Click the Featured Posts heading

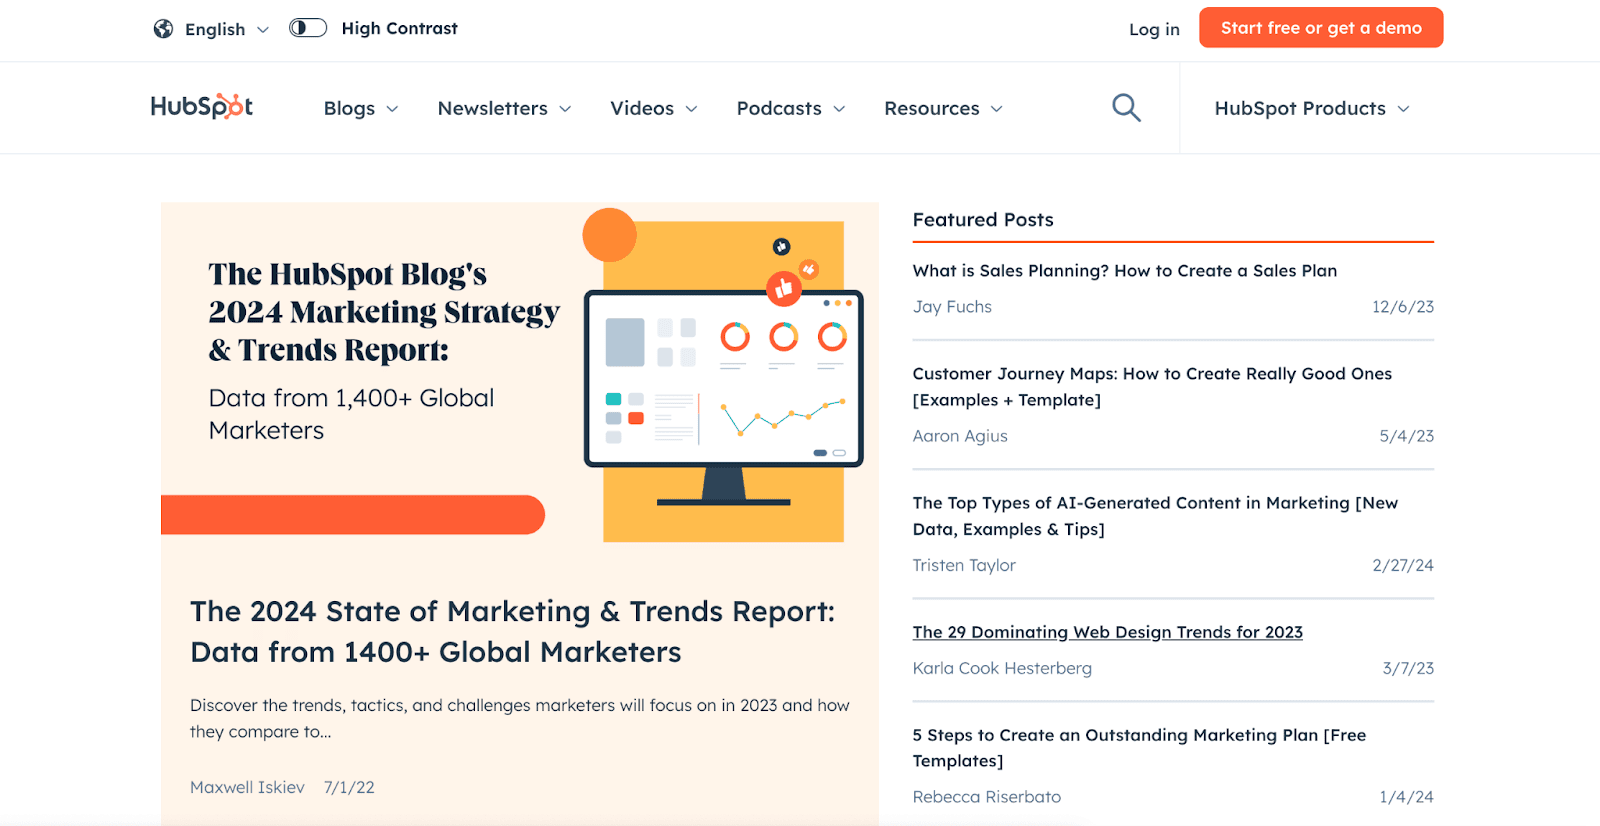[x=983, y=220]
